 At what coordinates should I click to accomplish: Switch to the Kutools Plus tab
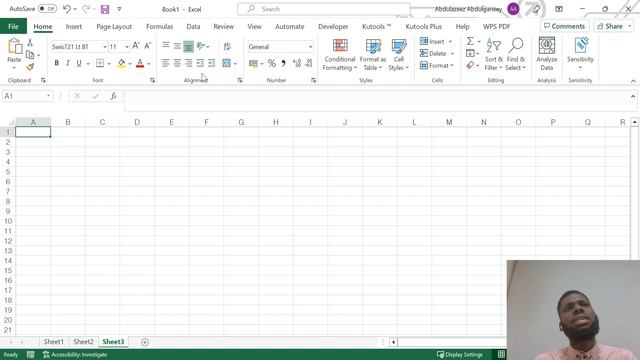pos(423,27)
